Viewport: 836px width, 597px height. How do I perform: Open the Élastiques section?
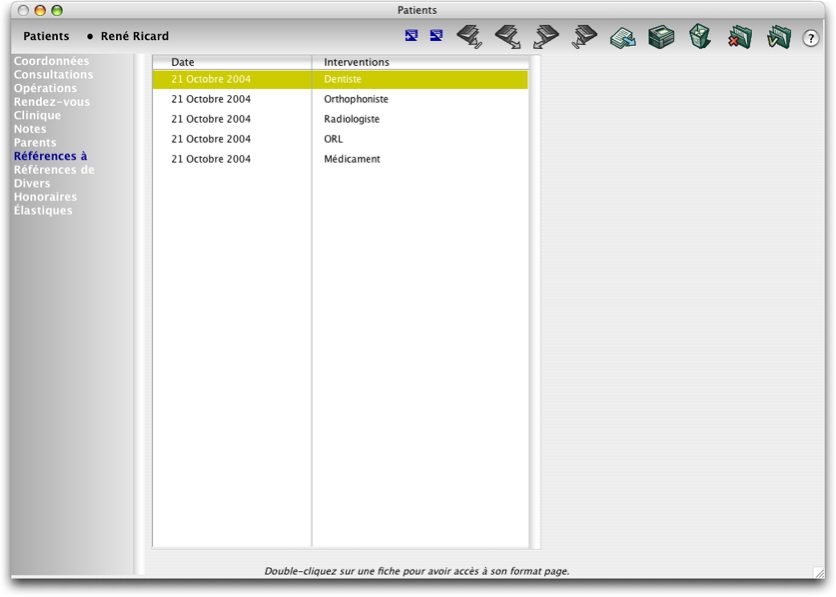coord(43,210)
